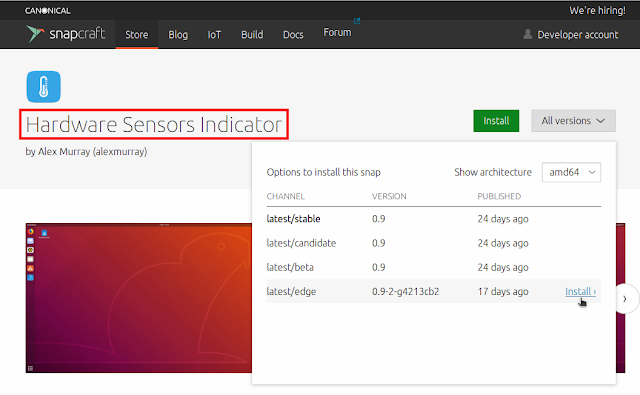Open the amd64 architecture dropdown
The image size is (640, 395).
click(571, 172)
